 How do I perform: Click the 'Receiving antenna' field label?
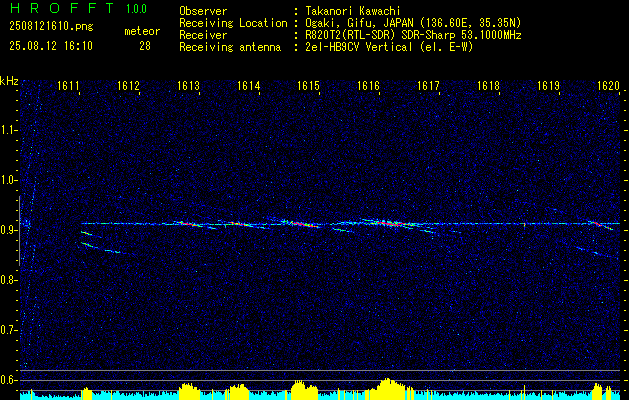(x=230, y=47)
